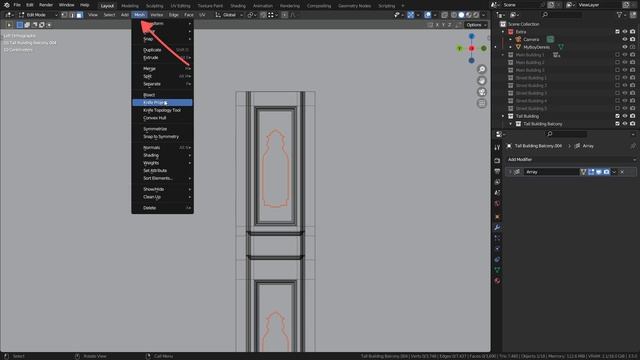The width and height of the screenshot is (640, 360).
Task: Open the Material properties tab
Action: pyautogui.click(x=497, y=280)
